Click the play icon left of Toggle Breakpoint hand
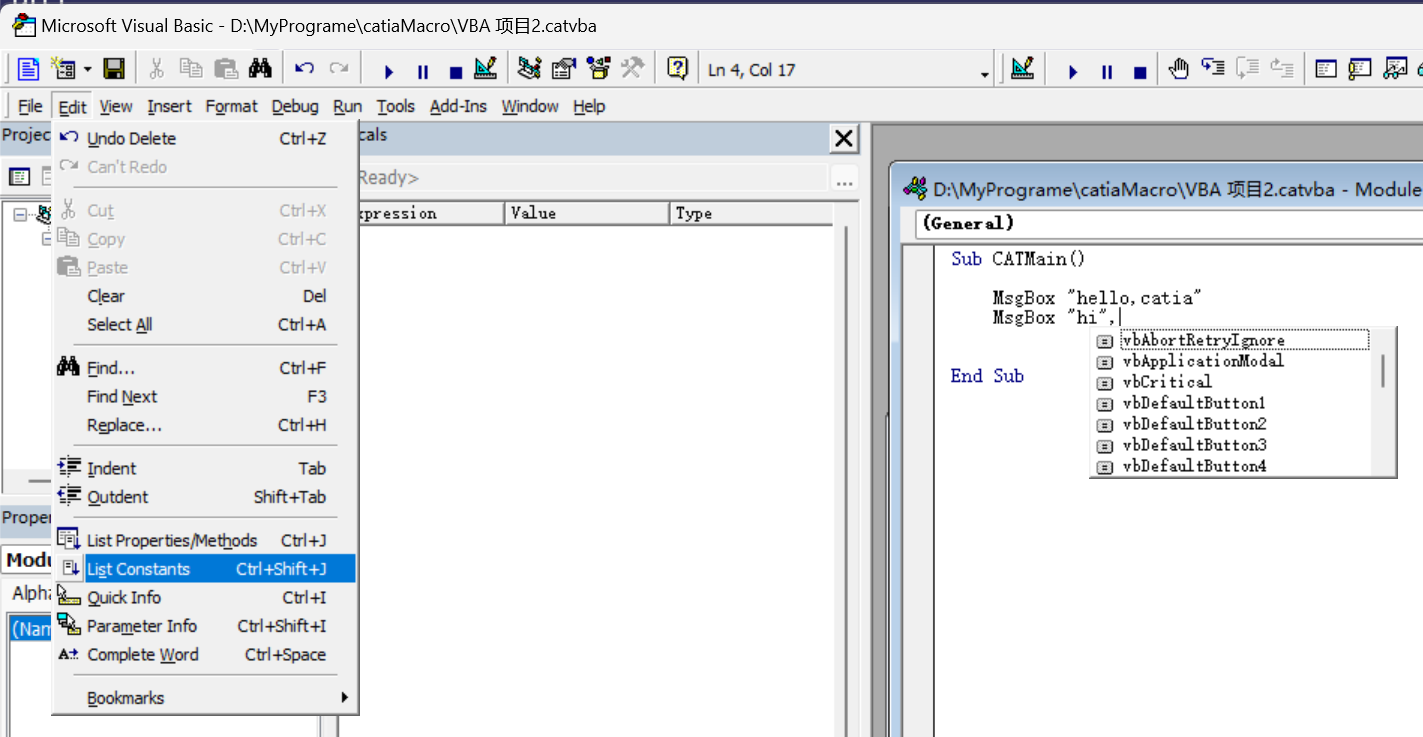 point(1073,71)
